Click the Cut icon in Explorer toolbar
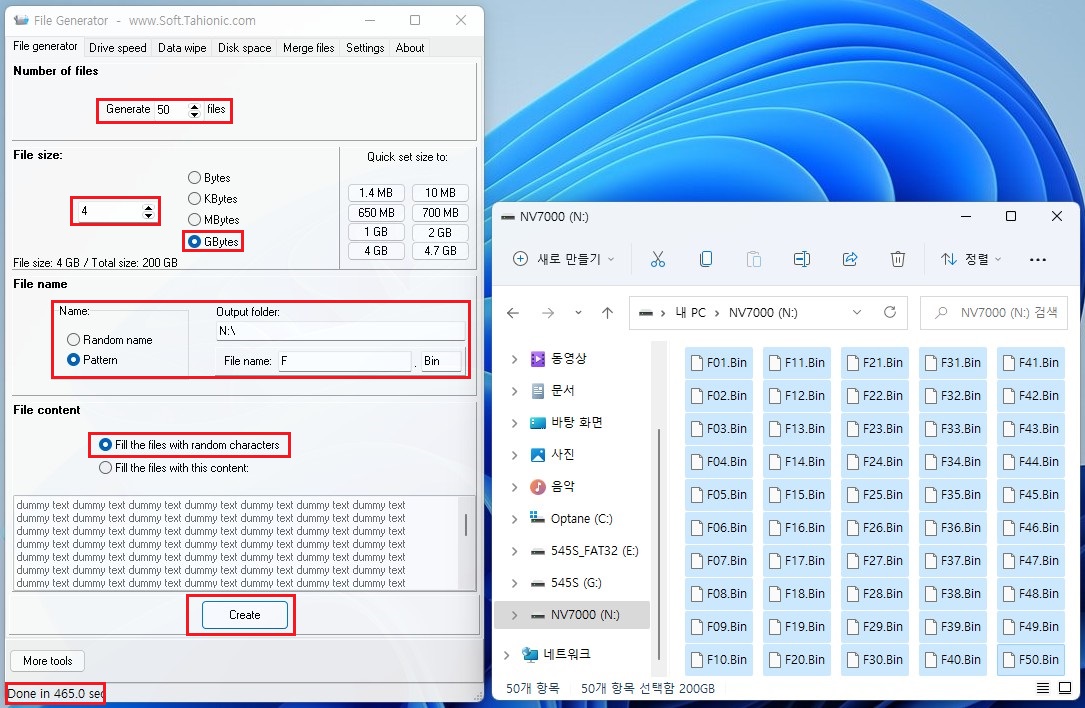Screen dimensions: 1085x708 click(x=657, y=259)
